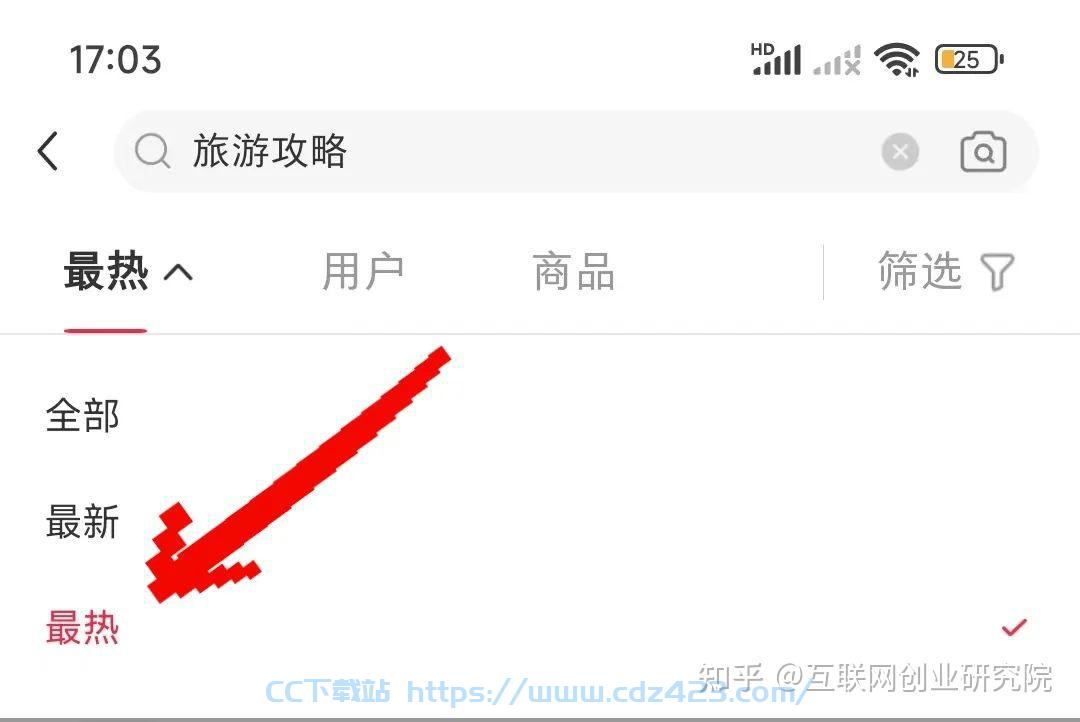
Task: Open the camera image search icon
Action: (983, 152)
